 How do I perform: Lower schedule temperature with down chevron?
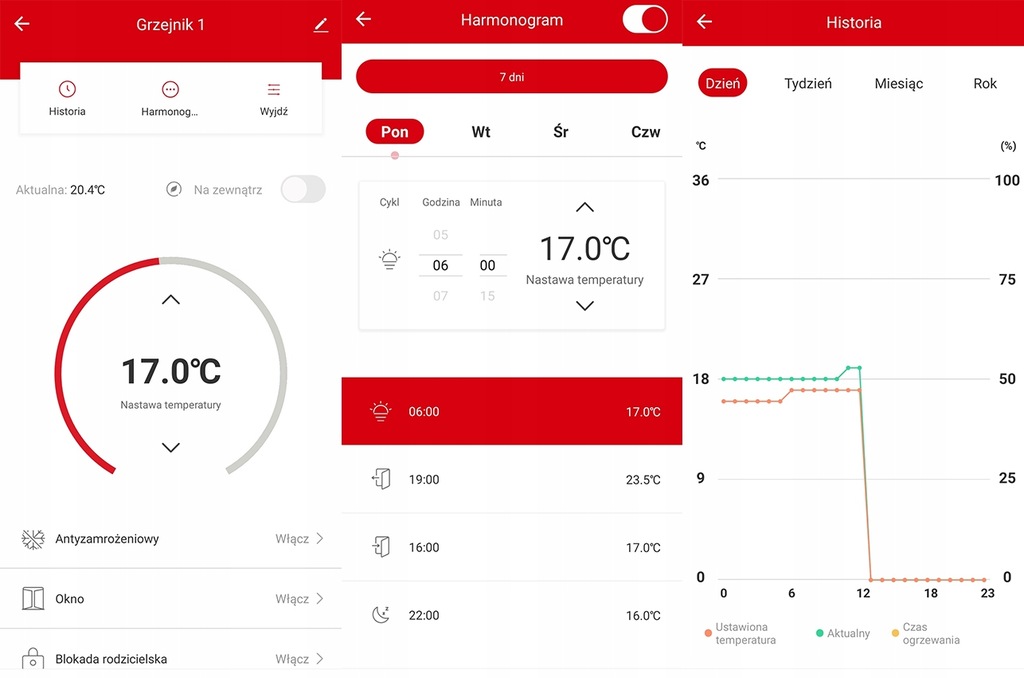point(584,306)
